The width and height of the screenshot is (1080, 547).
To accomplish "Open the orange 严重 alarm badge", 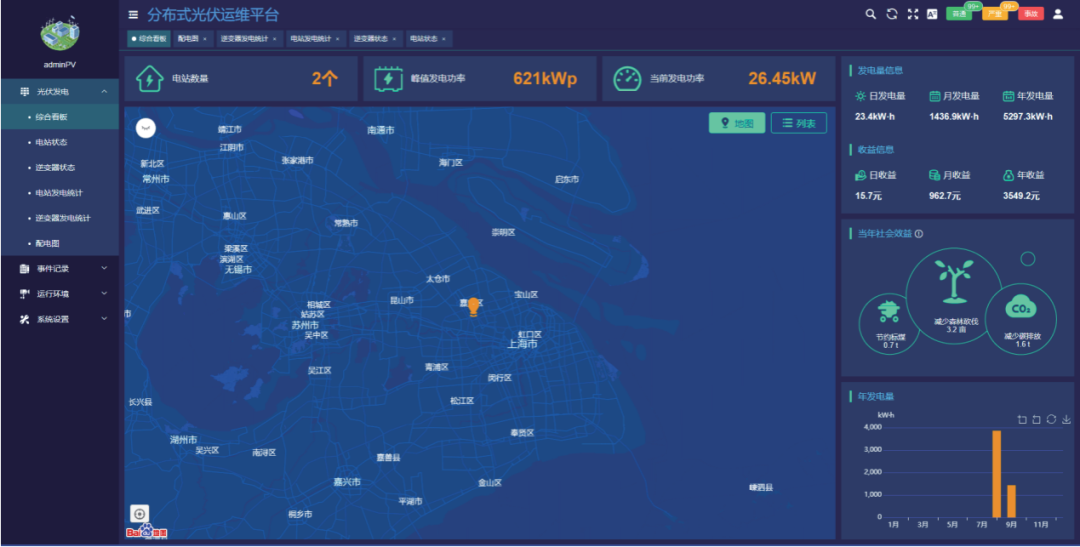I will pyautogui.click(x=995, y=14).
